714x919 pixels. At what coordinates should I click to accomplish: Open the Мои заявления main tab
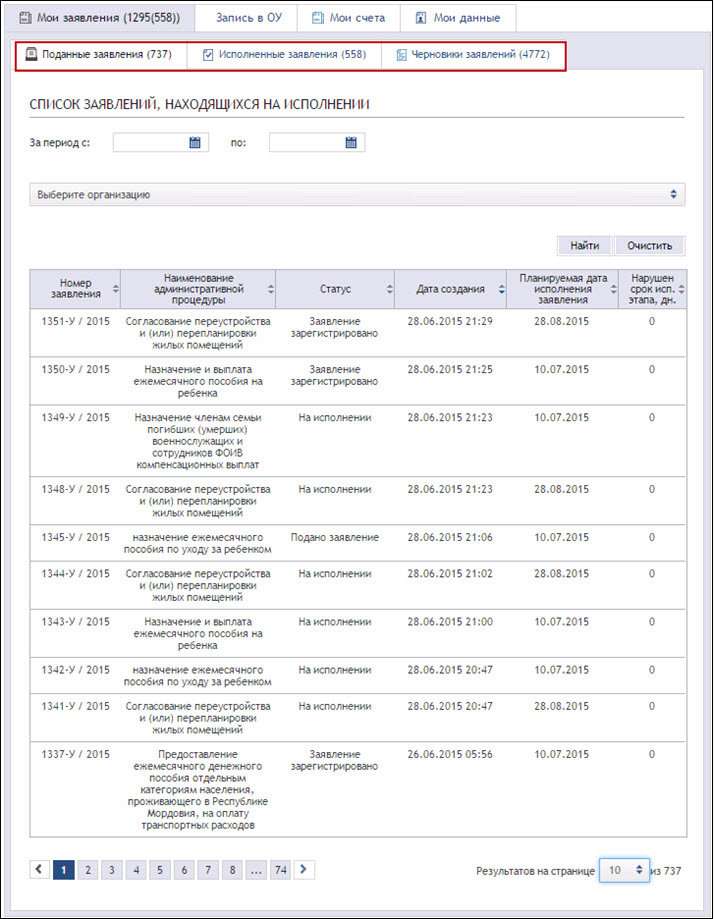click(99, 18)
